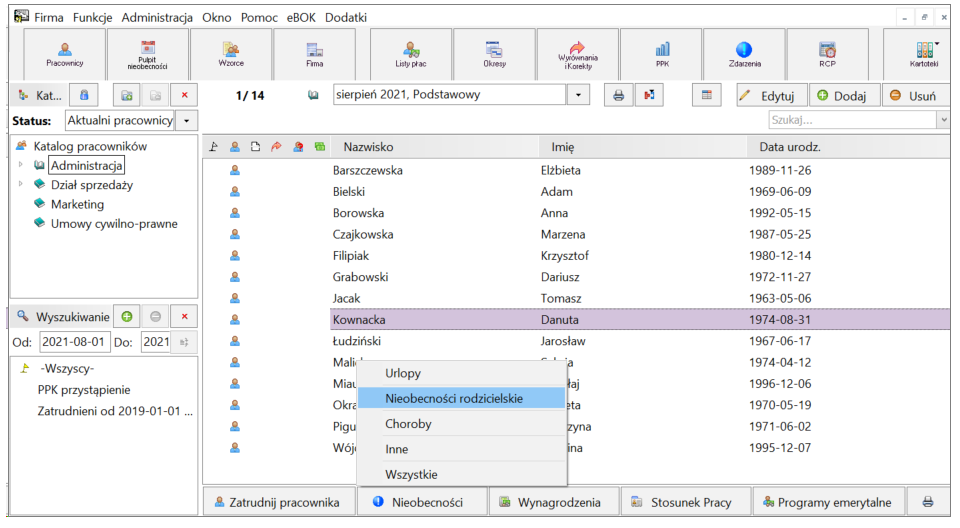Image resolution: width=960 pixels, height=528 pixels.
Task: Click green add search filter icon
Action: click(x=127, y=317)
